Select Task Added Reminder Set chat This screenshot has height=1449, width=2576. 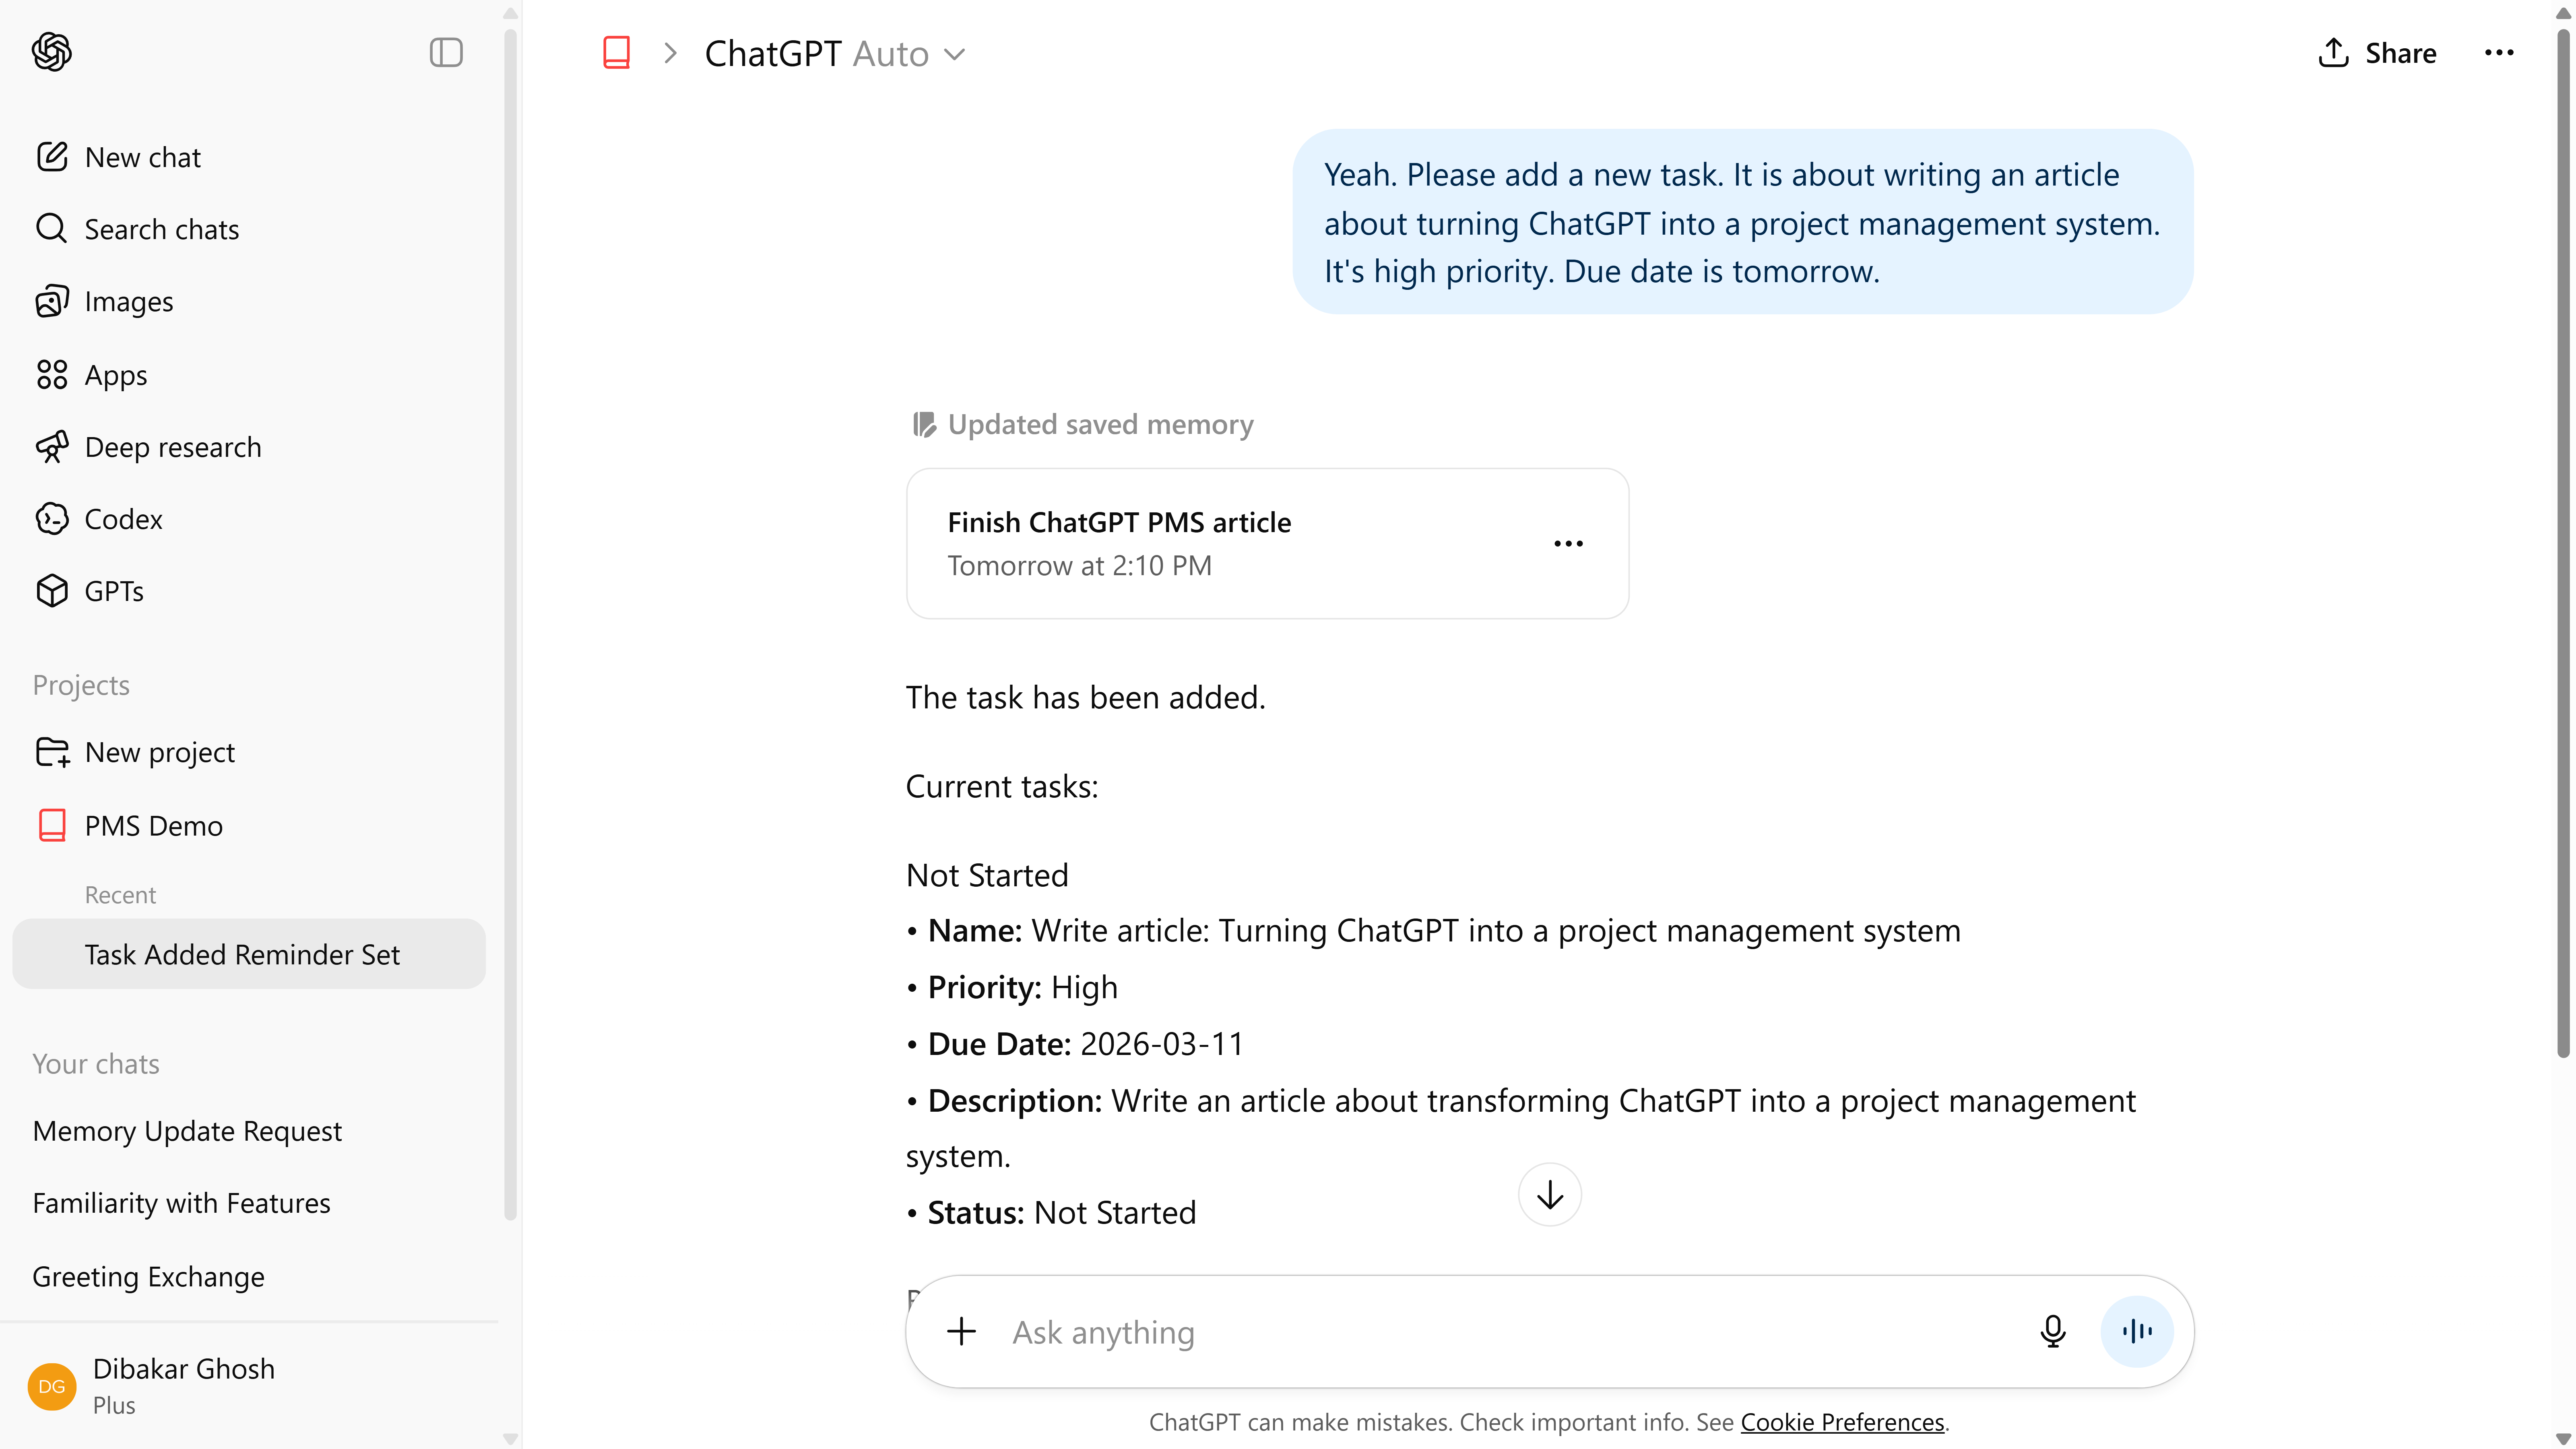pyautogui.click(x=249, y=954)
